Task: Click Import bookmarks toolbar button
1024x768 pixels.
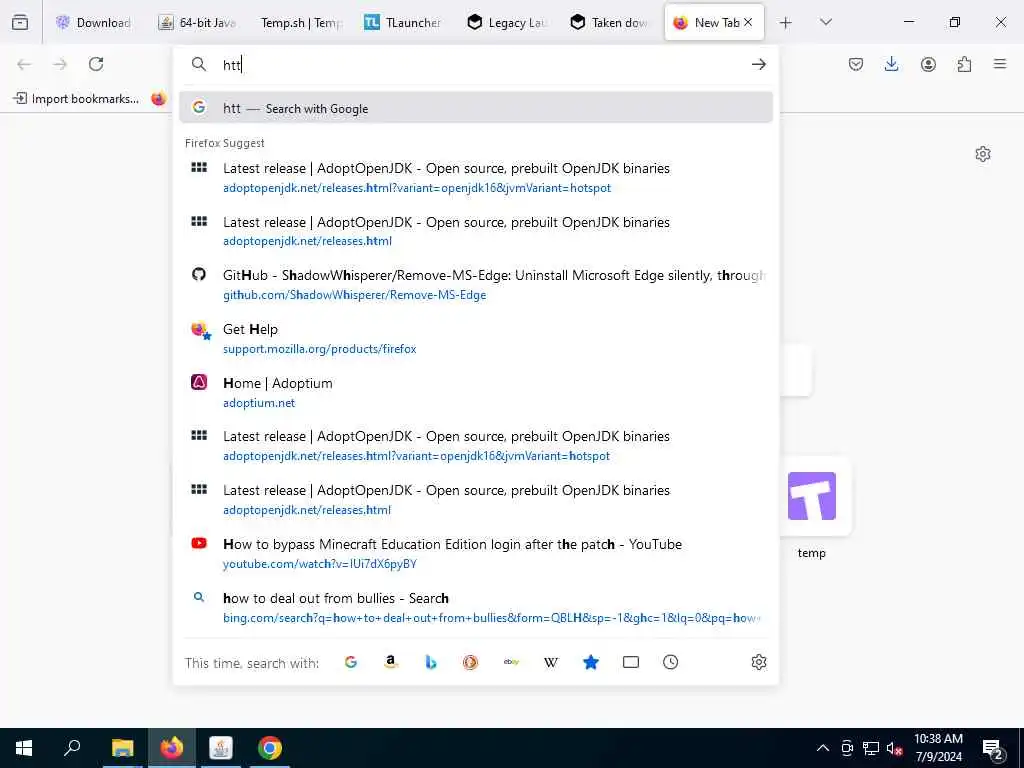Action: pyautogui.click(x=76, y=99)
